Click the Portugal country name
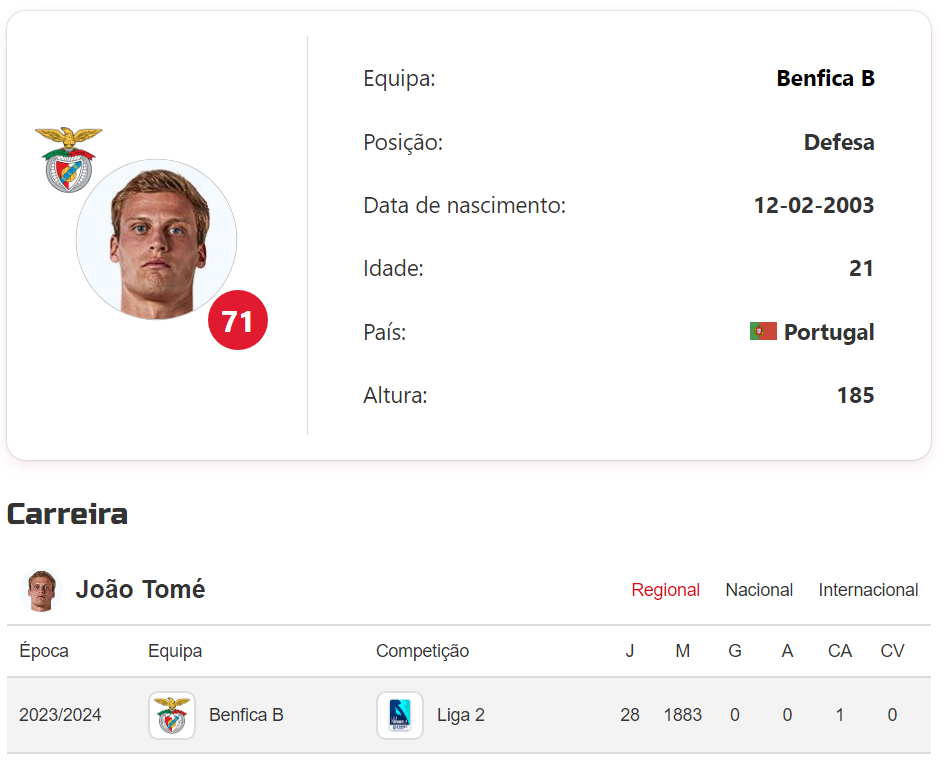Image resolution: width=948 pixels, height=763 pixels. pyautogui.click(x=829, y=332)
